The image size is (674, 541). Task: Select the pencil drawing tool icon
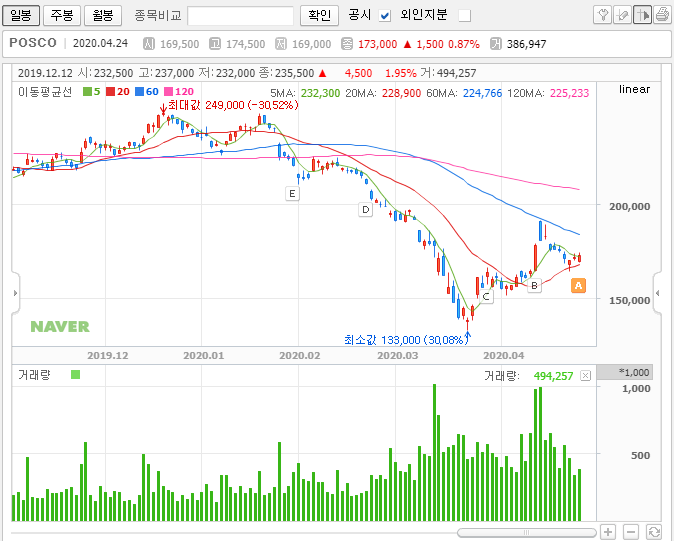point(622,15)
